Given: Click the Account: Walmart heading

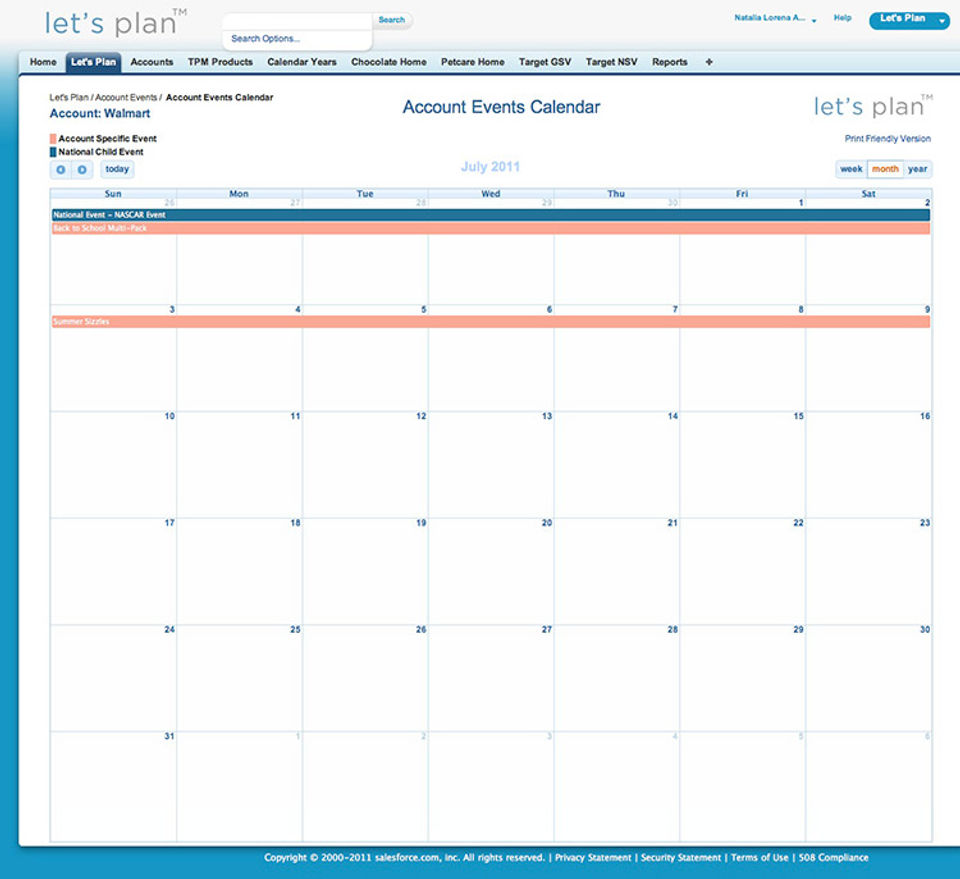Looking at the screenshot, I should [x=100, y=113].
